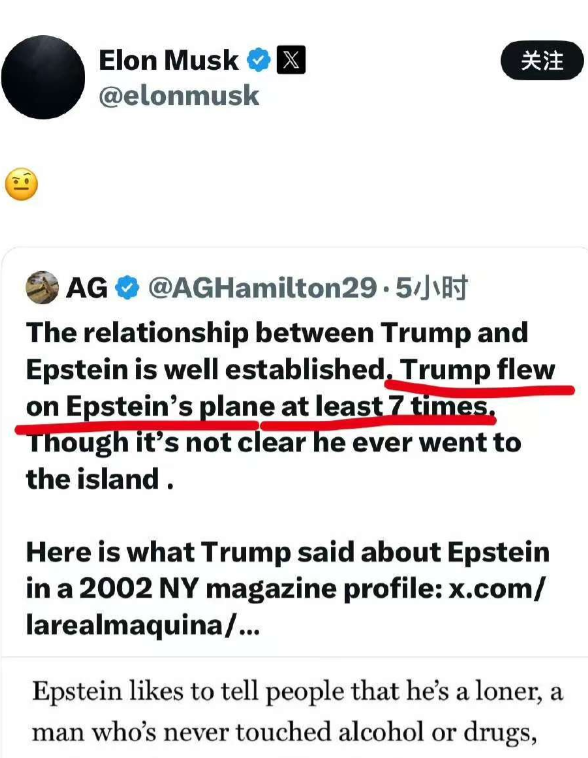Tap the raised-eyebrow emoji in the post
588x758 pixels.
click(21, 185)
